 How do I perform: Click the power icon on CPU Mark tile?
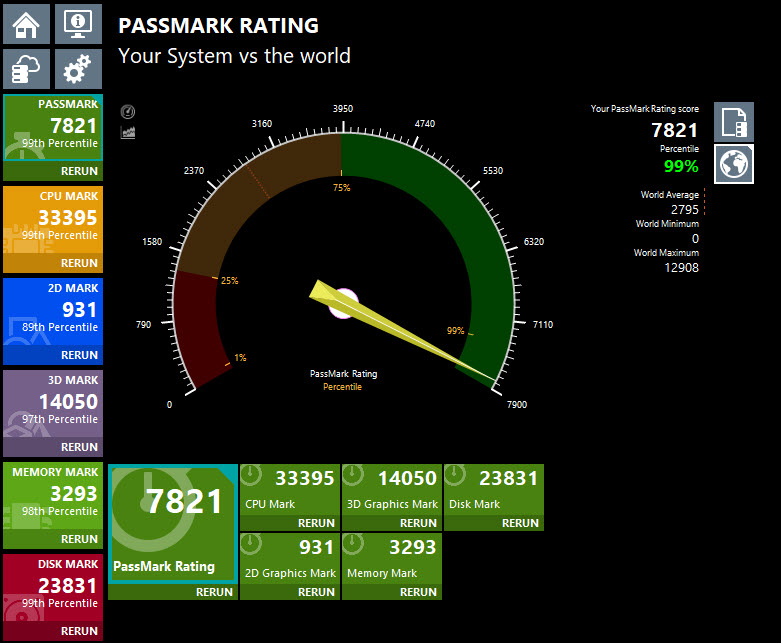click(252, 475)
